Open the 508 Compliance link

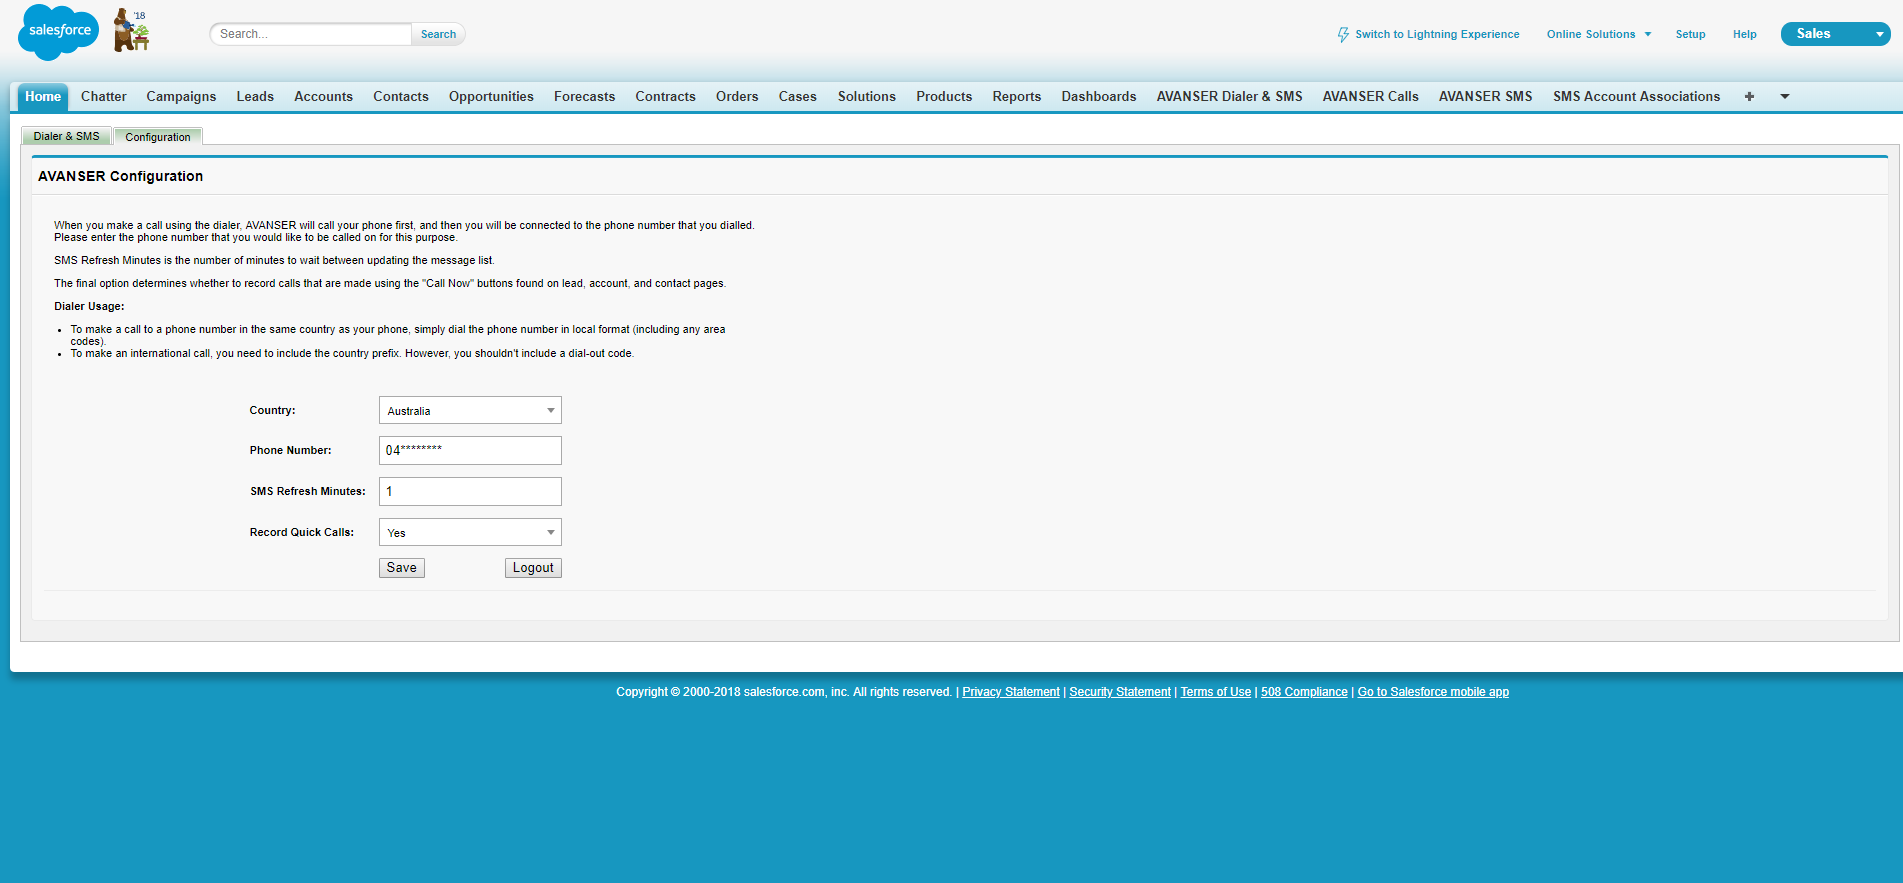click(1304, 692)
